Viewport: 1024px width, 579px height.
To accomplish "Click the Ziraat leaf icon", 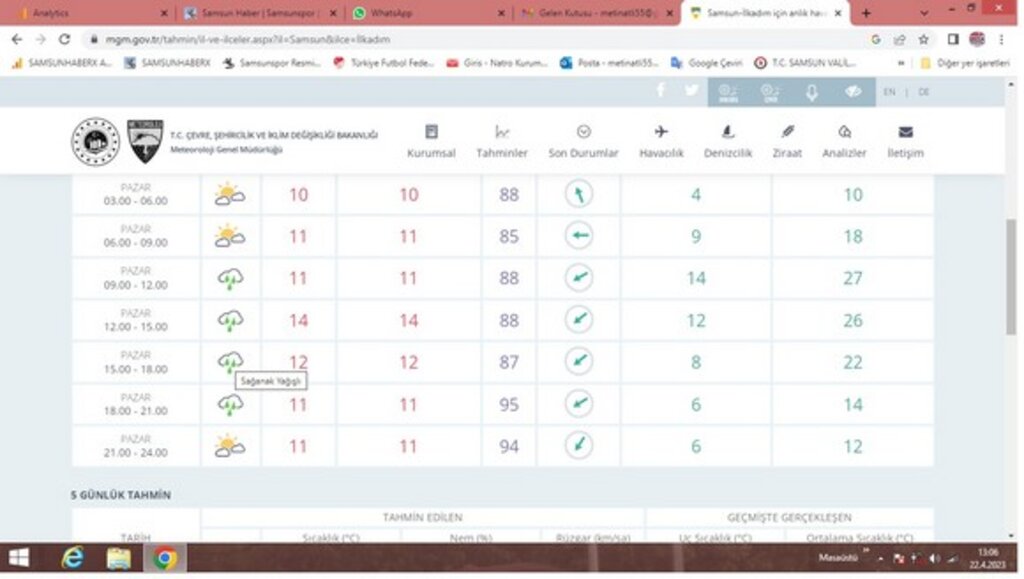I will point(787,132).
